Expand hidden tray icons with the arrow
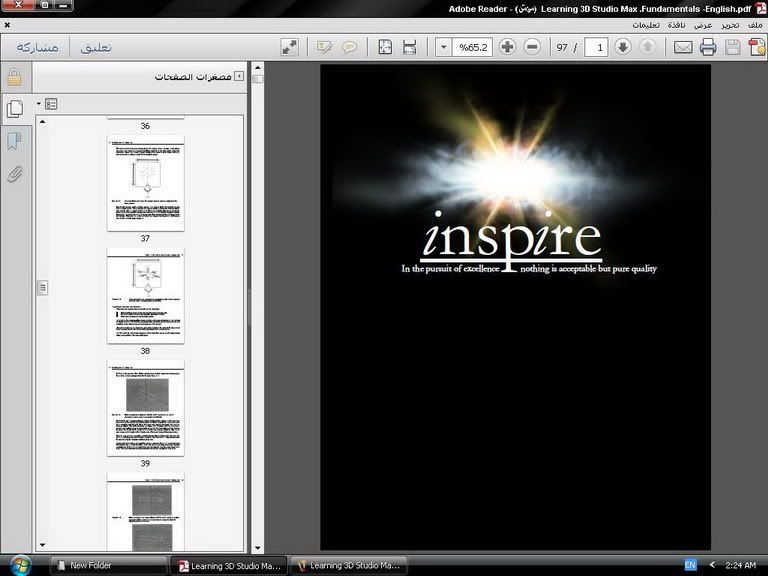 click(x=712, y=565)
